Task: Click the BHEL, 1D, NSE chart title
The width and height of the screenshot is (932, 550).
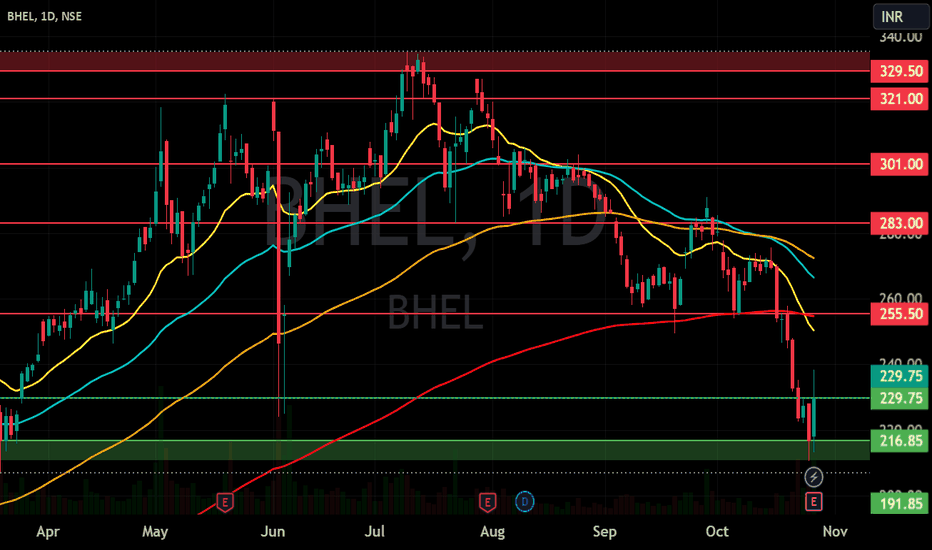Action: pos(45,17)
